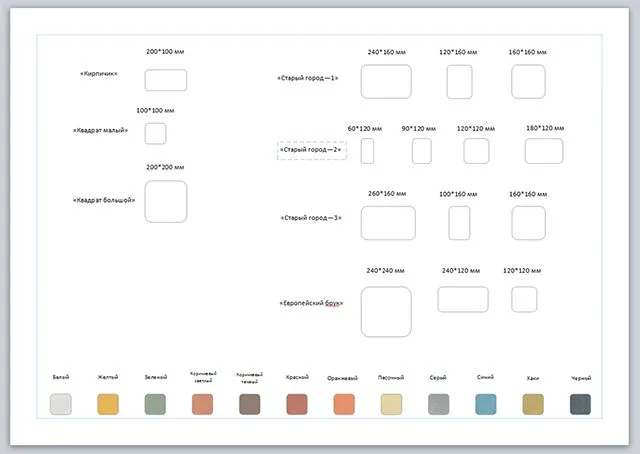Click the «240*160 мм» size text
Image resolution: width=640 pixels, height=454 pixels.
pos(387,52)
